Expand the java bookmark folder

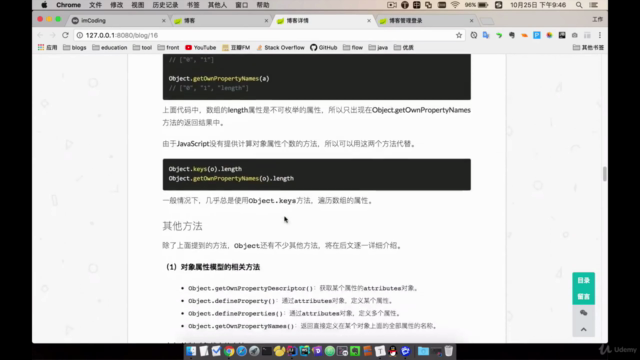tap(378, 47)
